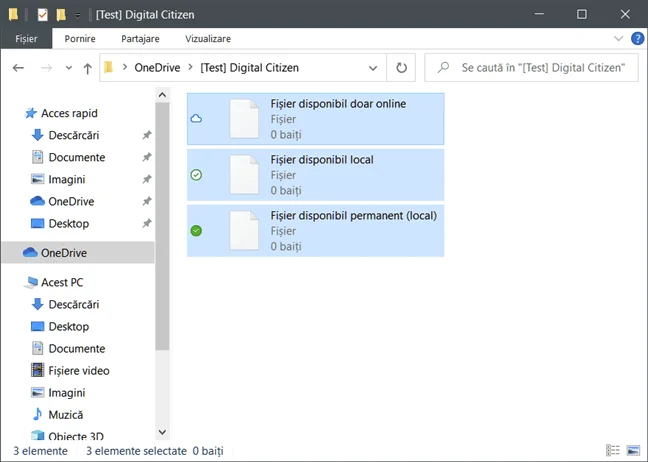
Task: Switch to the Partajare ribbon tab
Action: (x=140, y=38)
